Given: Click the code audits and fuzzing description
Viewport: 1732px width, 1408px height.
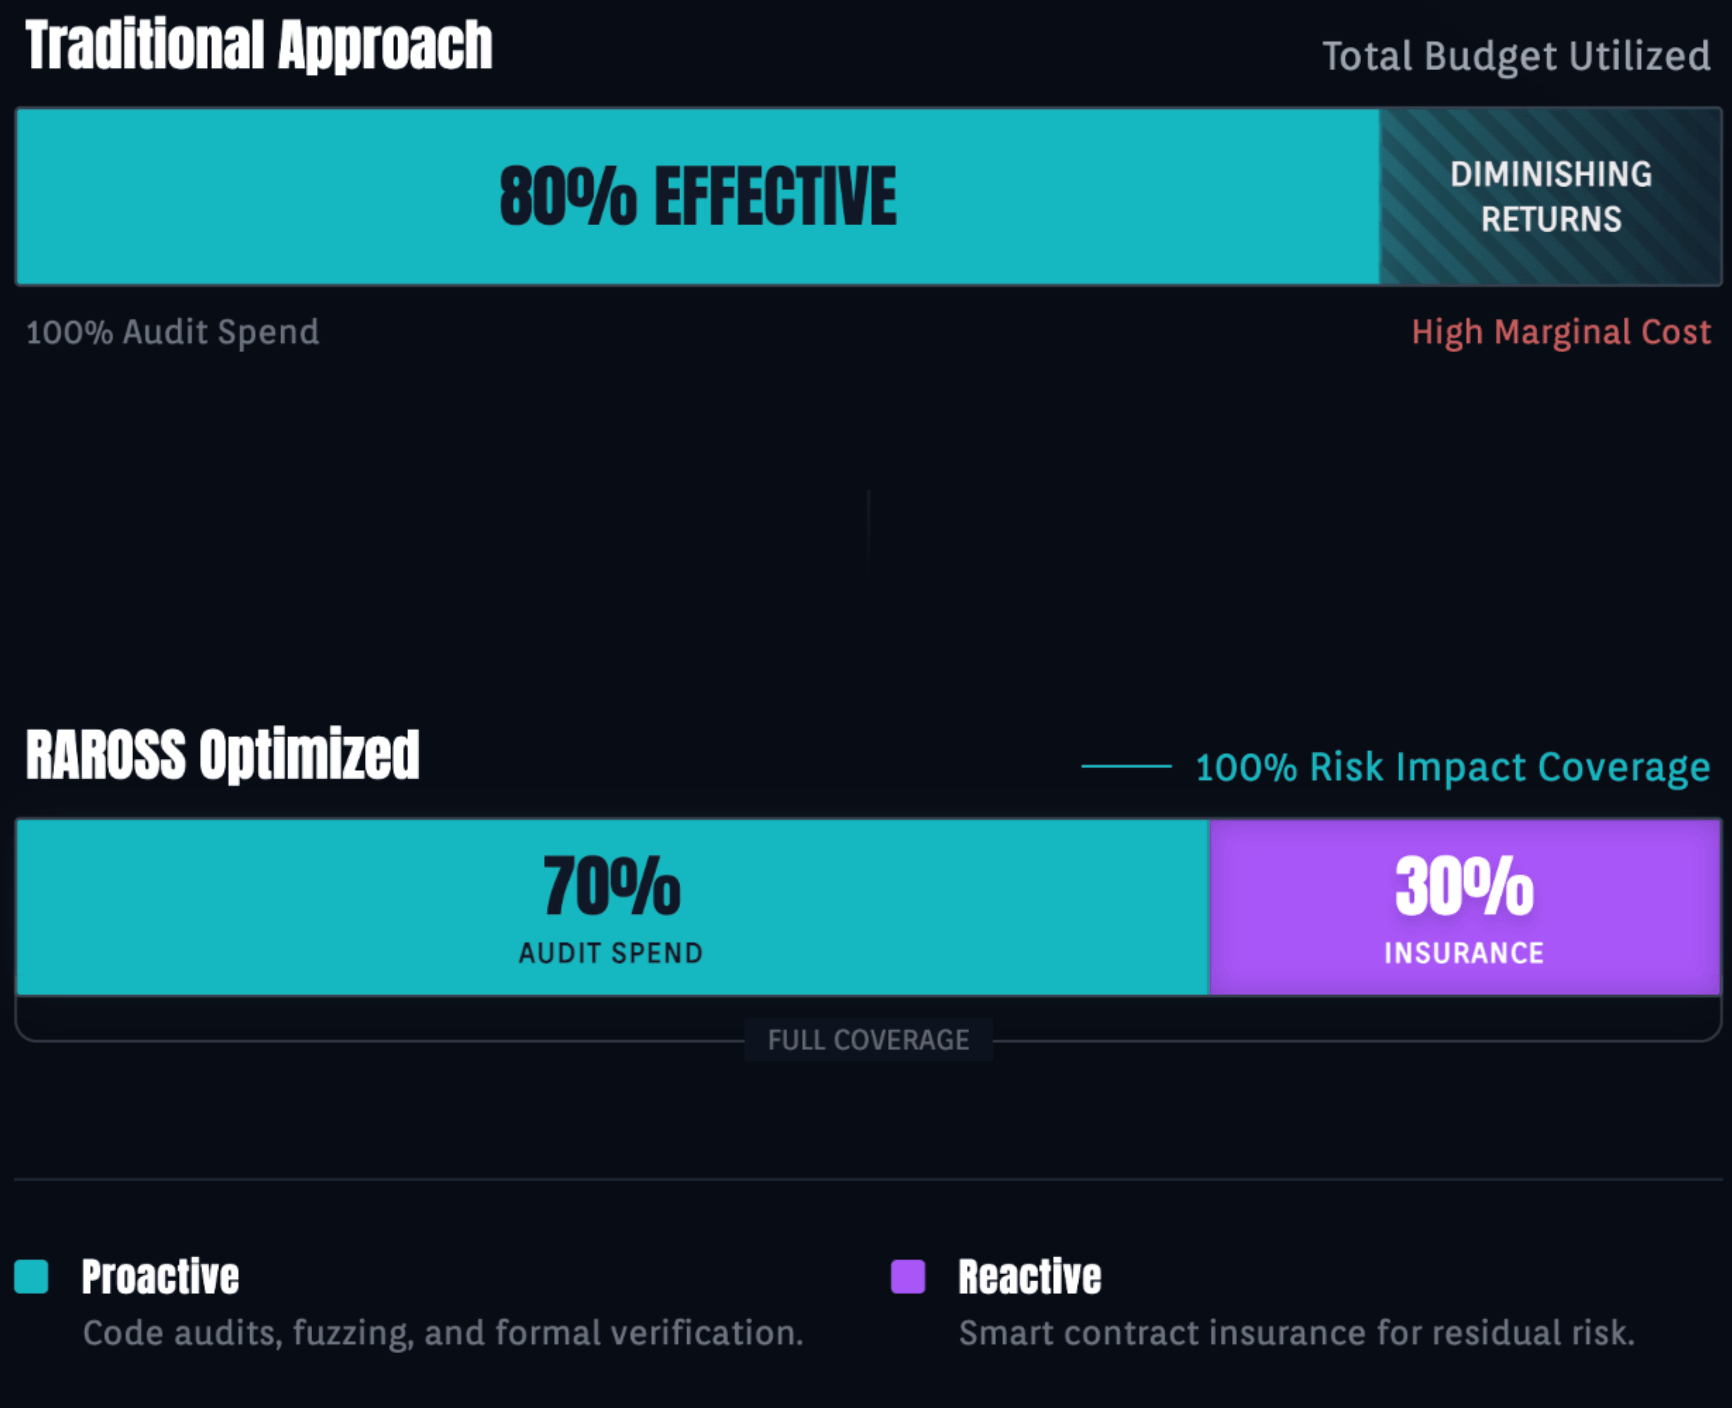Looking at the screenshot, I should pyautogui.click(x=443, y=1333).
